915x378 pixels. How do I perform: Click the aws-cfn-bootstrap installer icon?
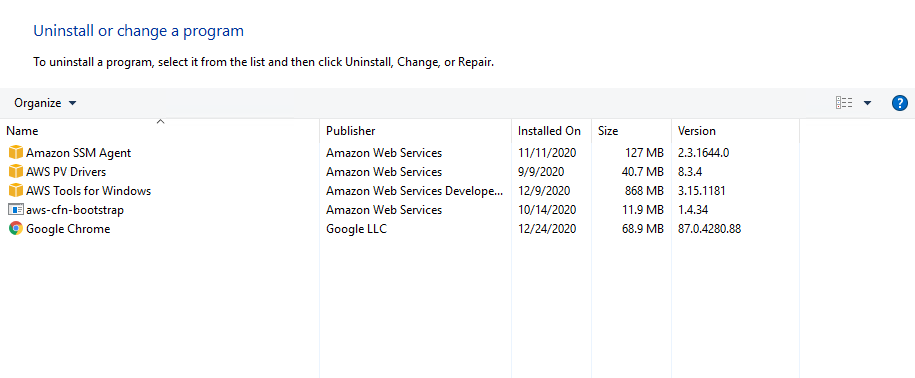click(16, 209)
